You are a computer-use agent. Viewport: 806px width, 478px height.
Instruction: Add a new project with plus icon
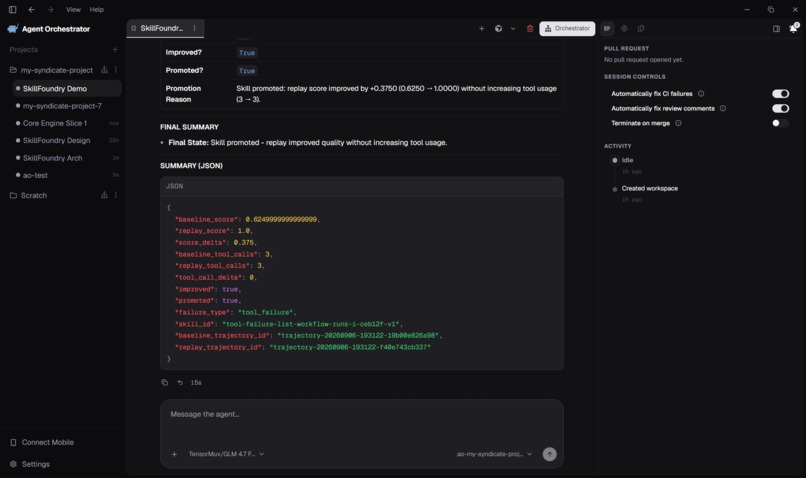[115, 49]
